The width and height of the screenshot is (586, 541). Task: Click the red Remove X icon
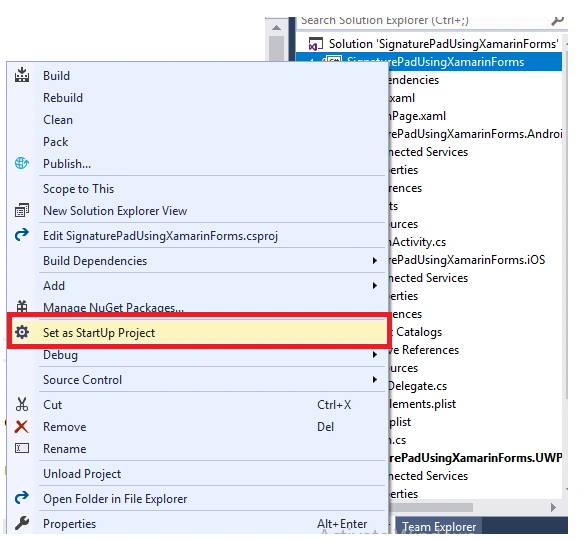[x=22, y=426]
